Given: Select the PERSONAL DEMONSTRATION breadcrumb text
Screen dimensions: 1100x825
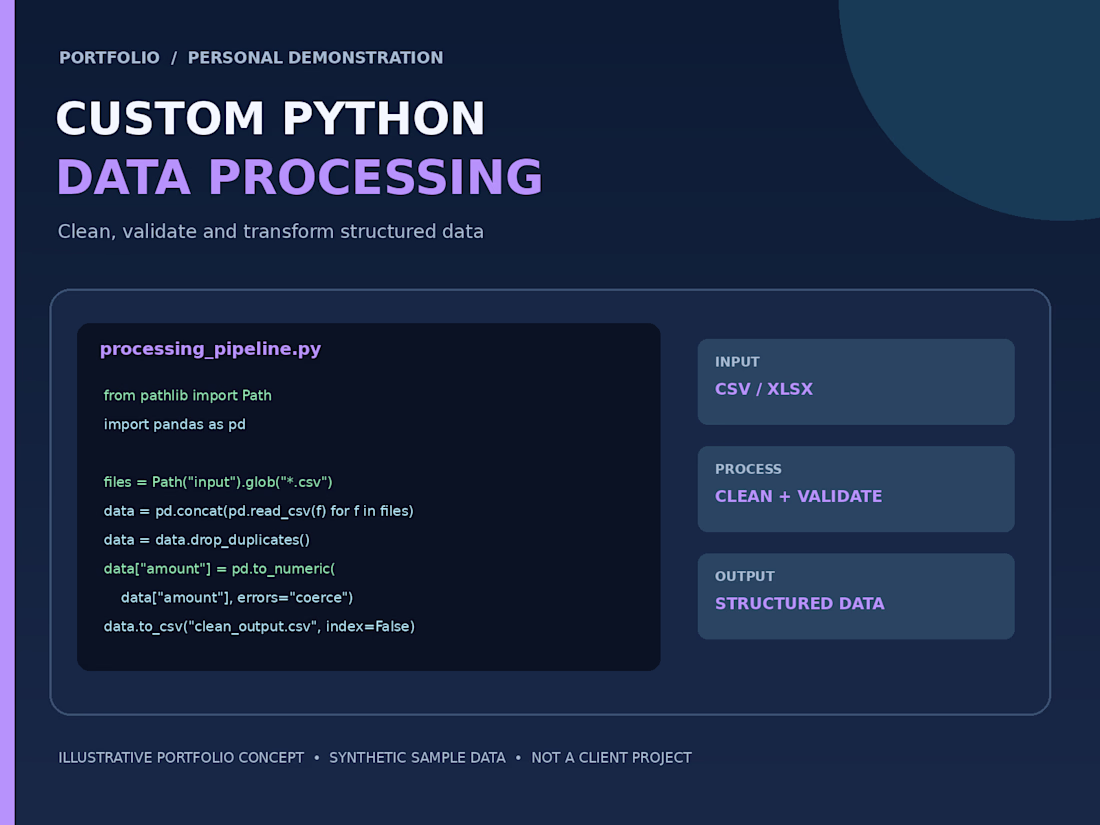Looking at the screenshot, I should (x=316, y=58).
